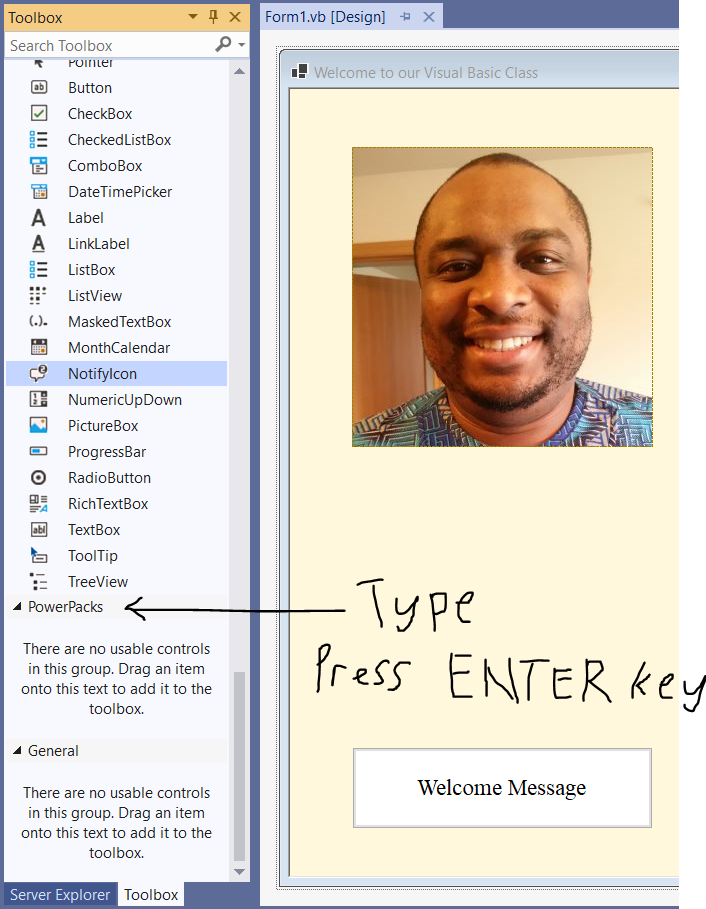Open the Toolbox window position dropdown arrow
The width and height of the screenshot is (706, 909).
(192, 17)
